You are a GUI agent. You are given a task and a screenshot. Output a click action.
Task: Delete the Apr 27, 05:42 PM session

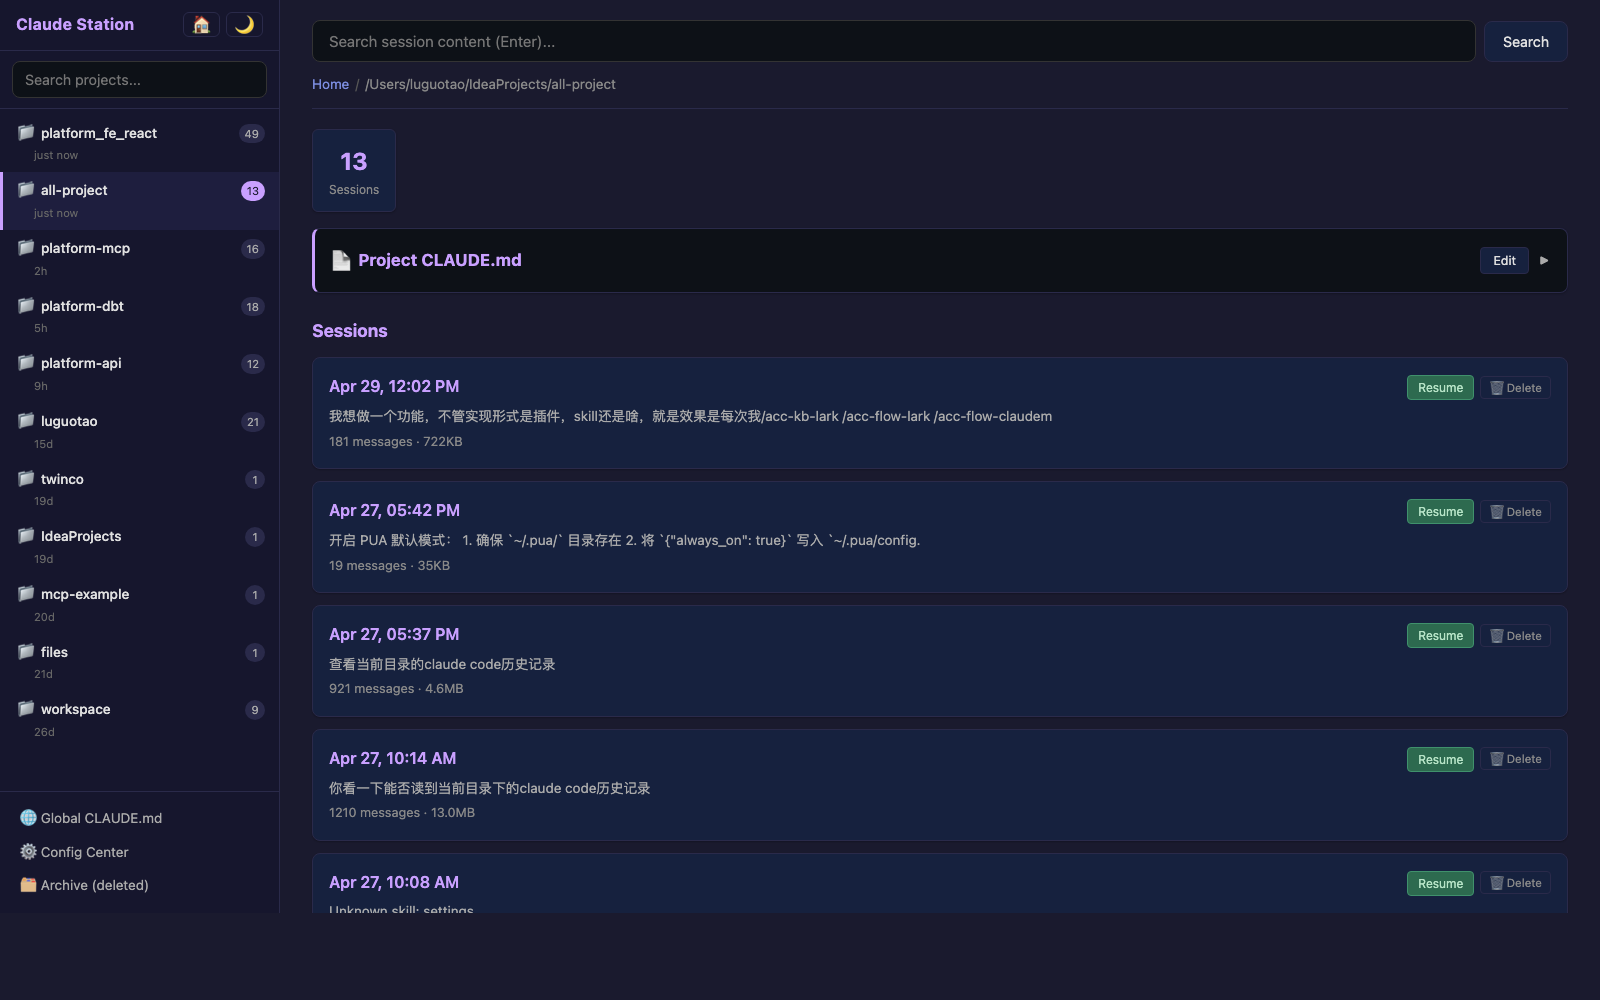click(x=1516, y=512)
